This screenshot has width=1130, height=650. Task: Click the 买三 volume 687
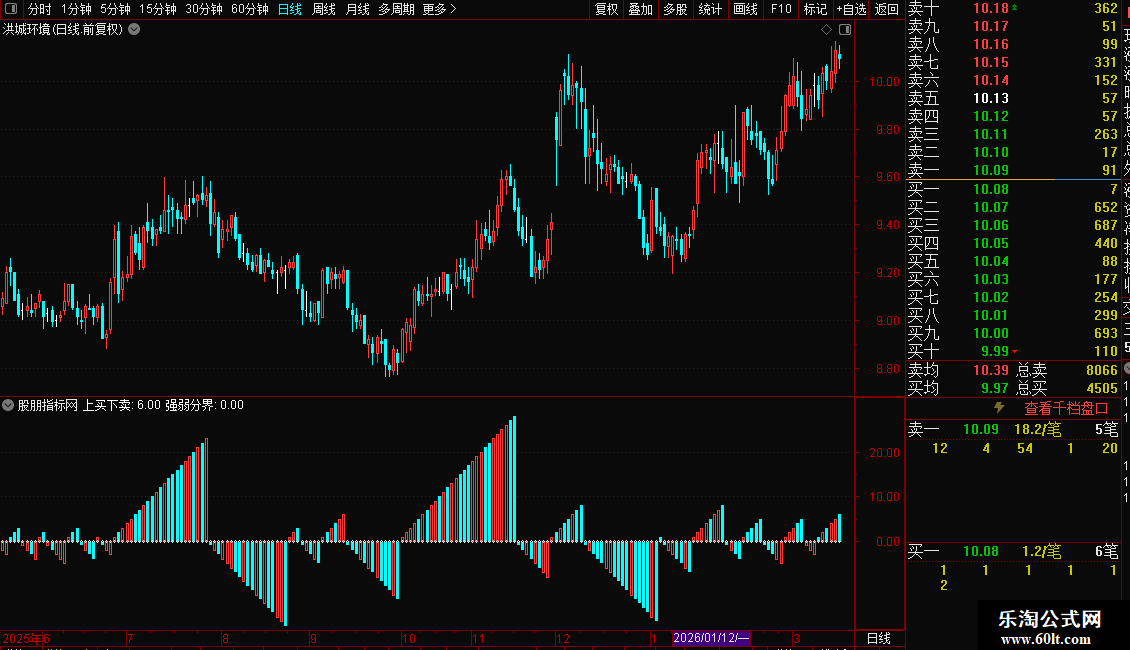[1105, 225]
